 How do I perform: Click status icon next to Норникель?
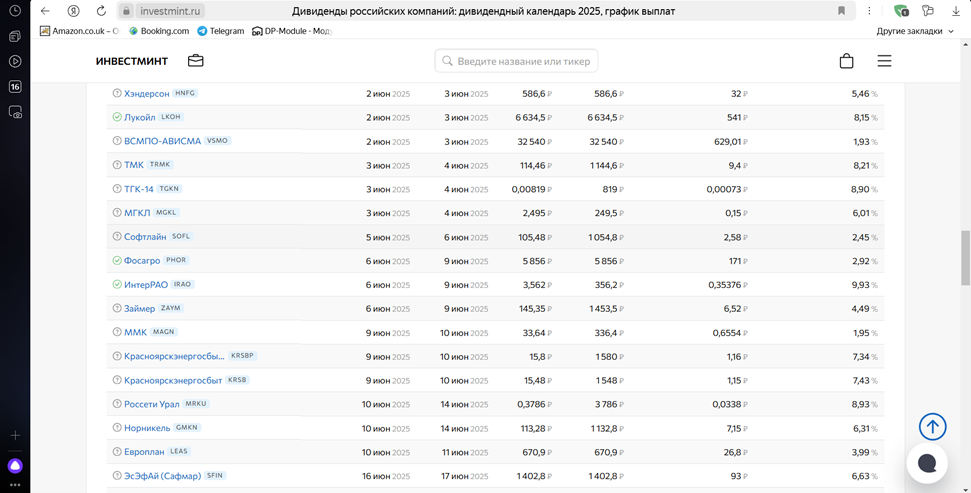point(116,428)
